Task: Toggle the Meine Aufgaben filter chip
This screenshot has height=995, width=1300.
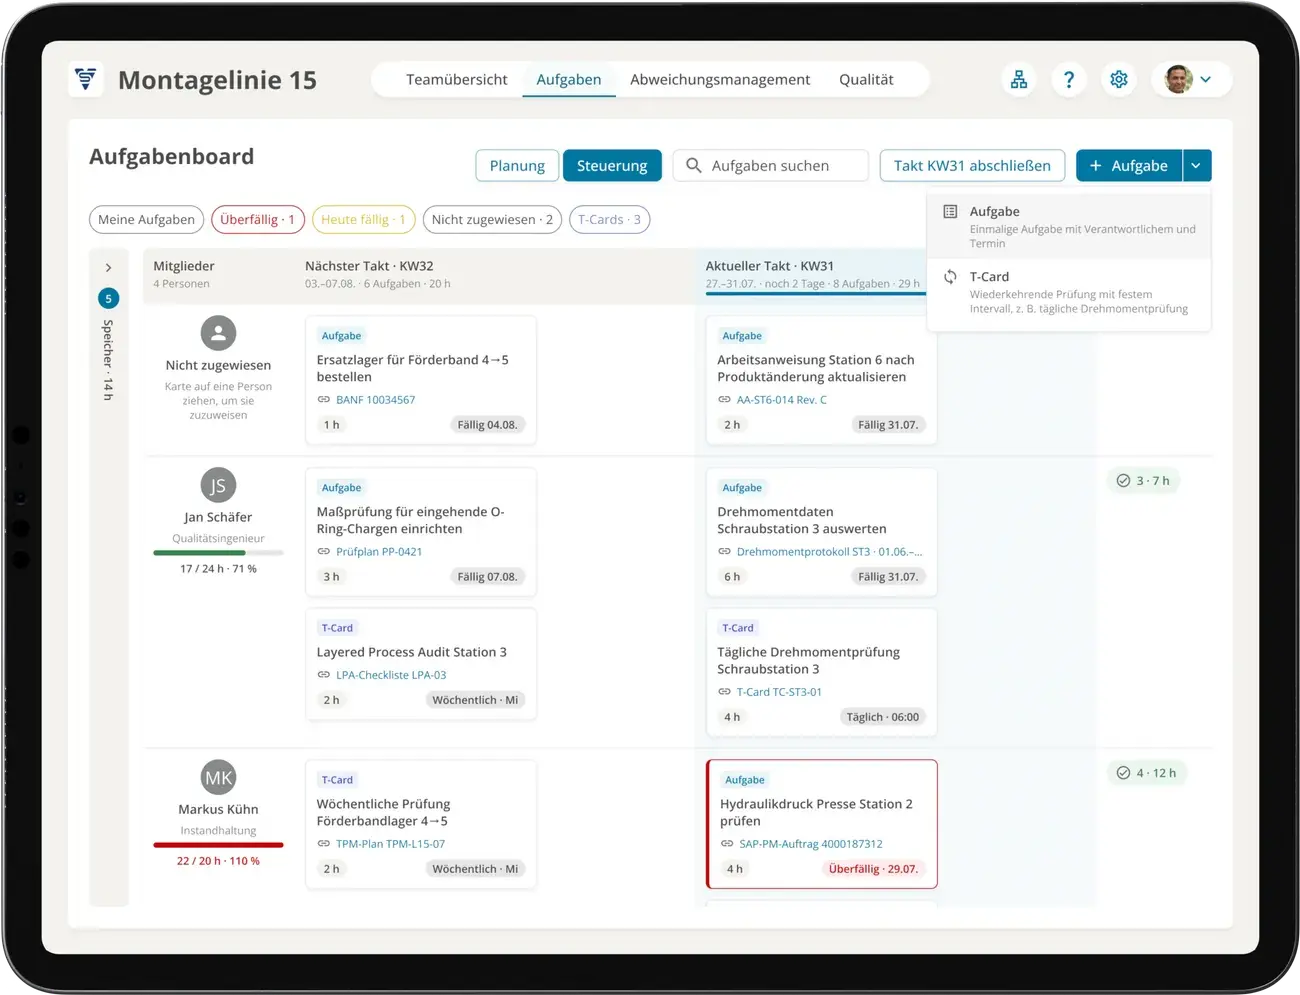Action: point(146,219)
